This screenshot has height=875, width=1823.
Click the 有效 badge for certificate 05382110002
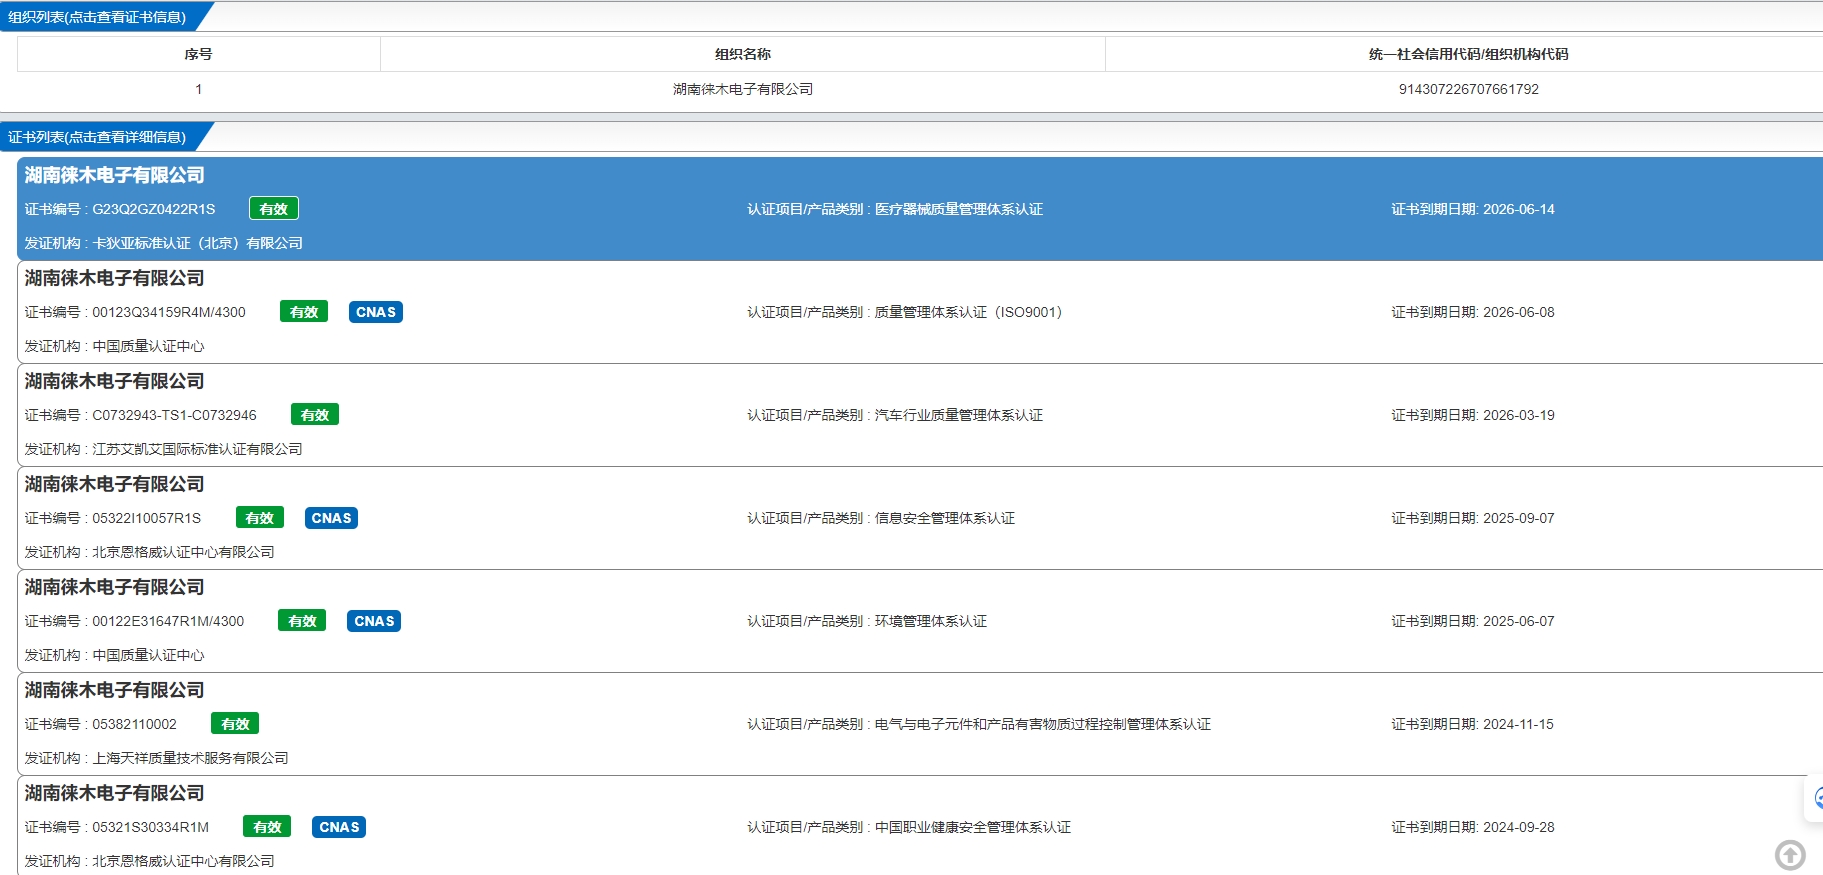[x=235, y=724]
